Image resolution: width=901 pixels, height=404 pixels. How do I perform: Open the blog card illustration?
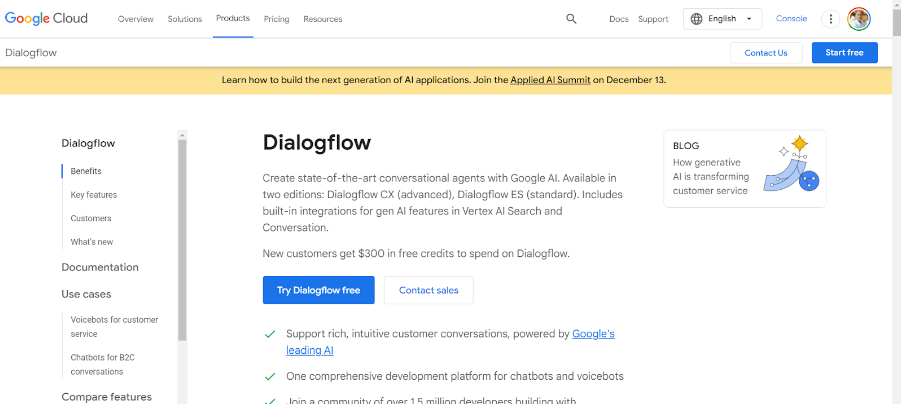(x=791, y=165)
